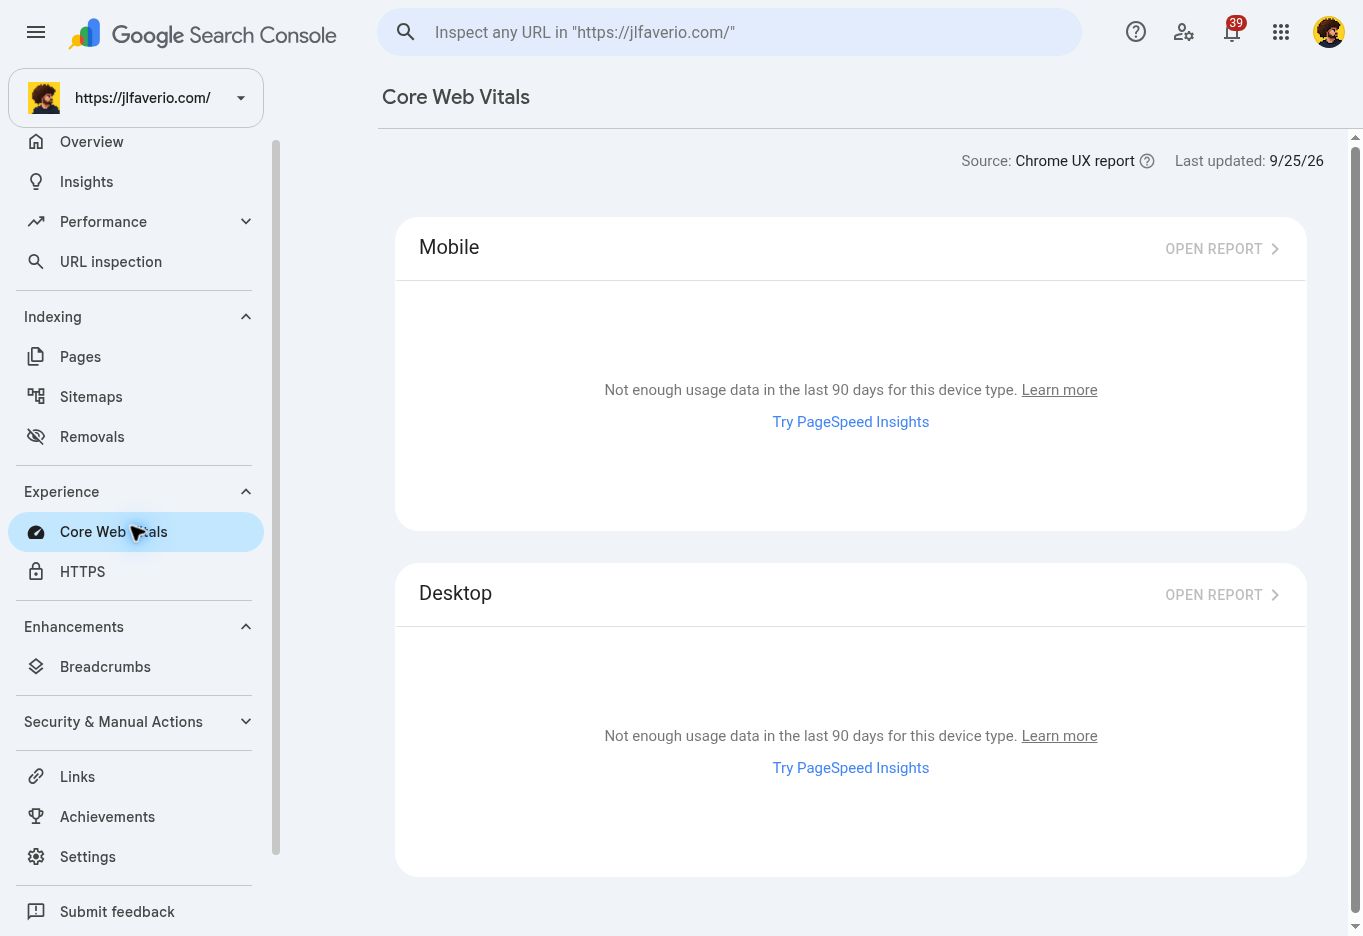Click the account profile avatar
Image resolution: width=1363 pixels, height=936 pixels.
point(1329,32)
